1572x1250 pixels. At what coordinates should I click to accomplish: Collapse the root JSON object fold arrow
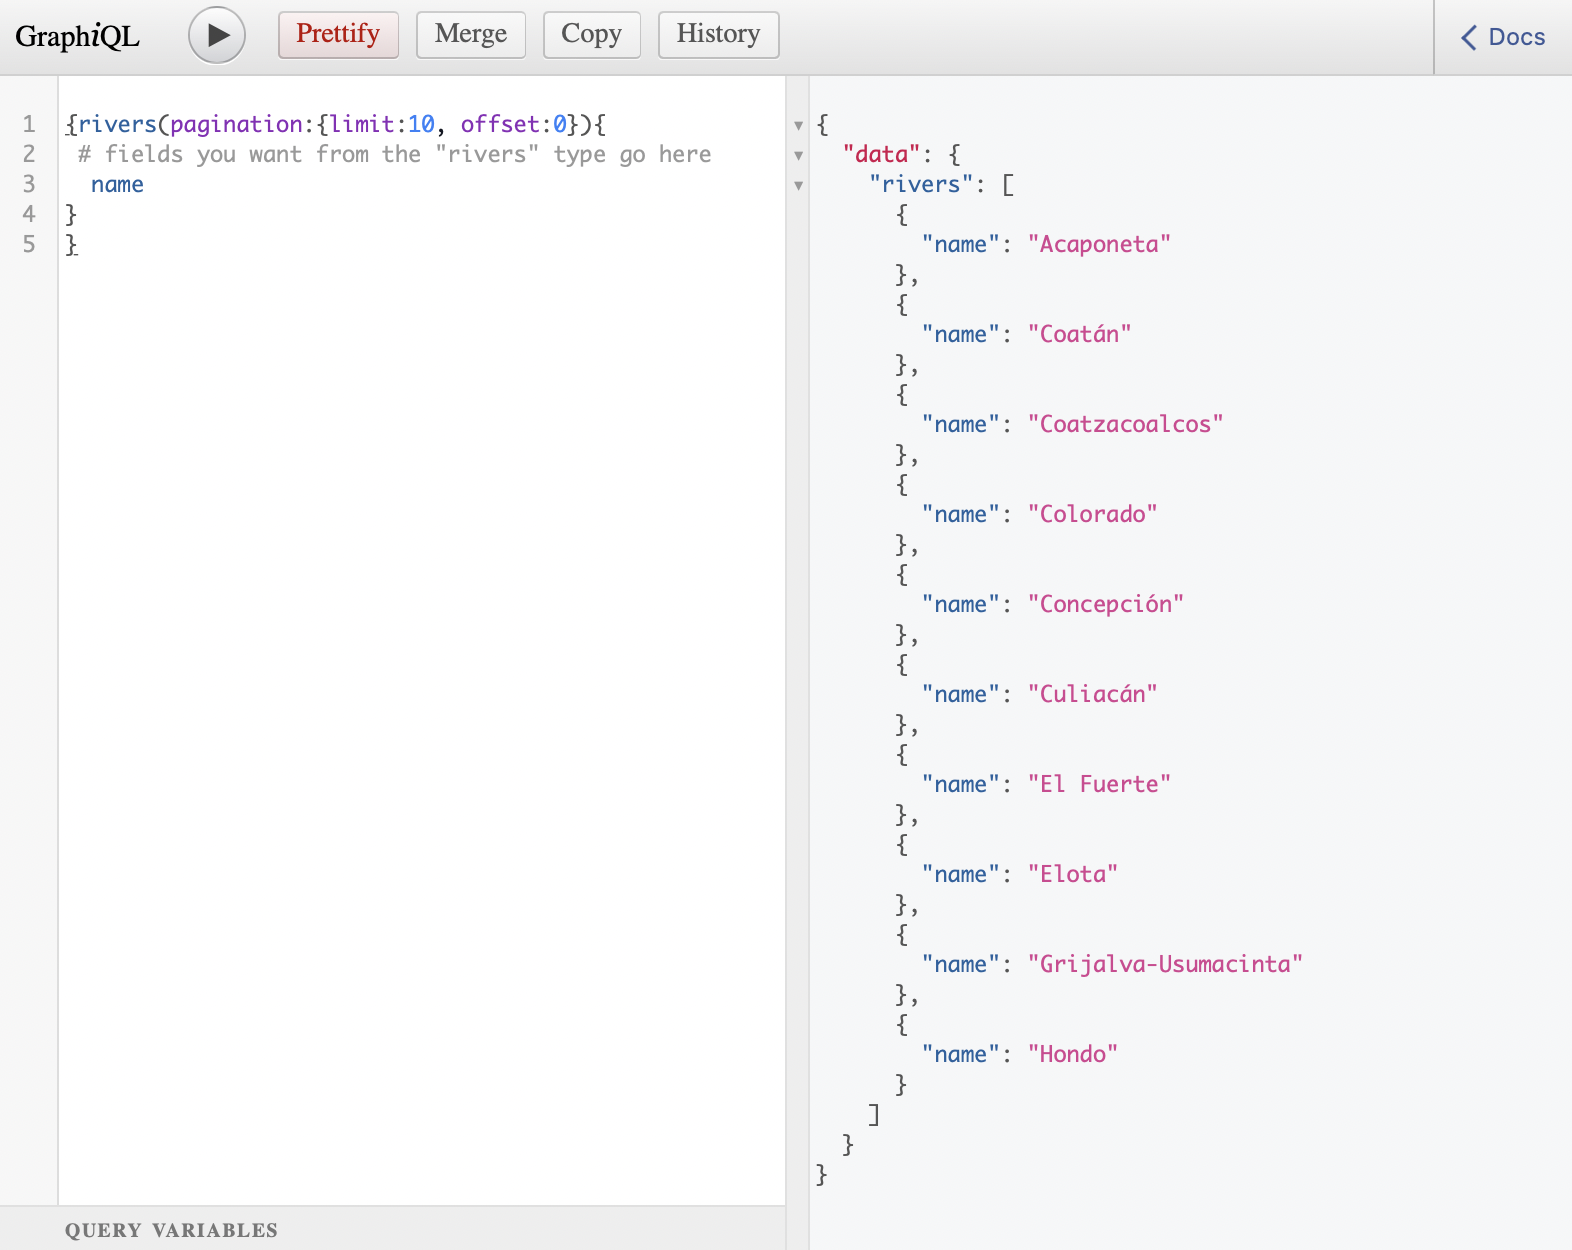[798, 126]
